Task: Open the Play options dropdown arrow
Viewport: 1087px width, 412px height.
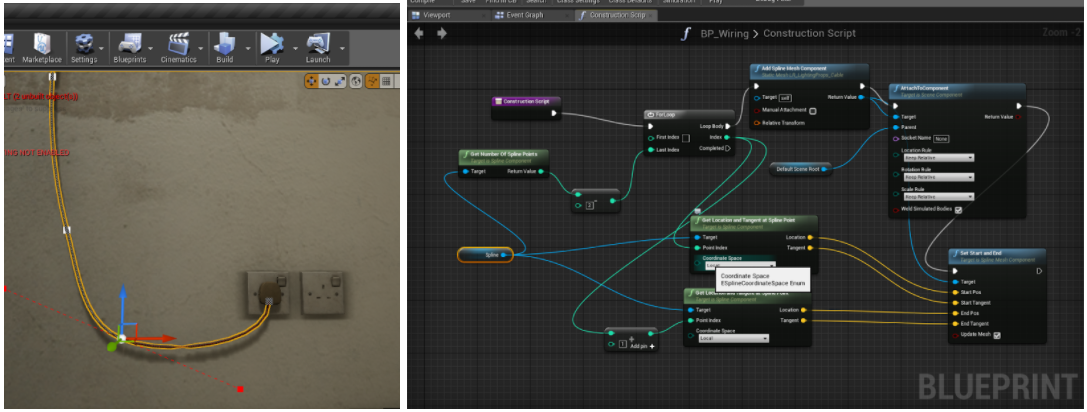Action: 295,49
